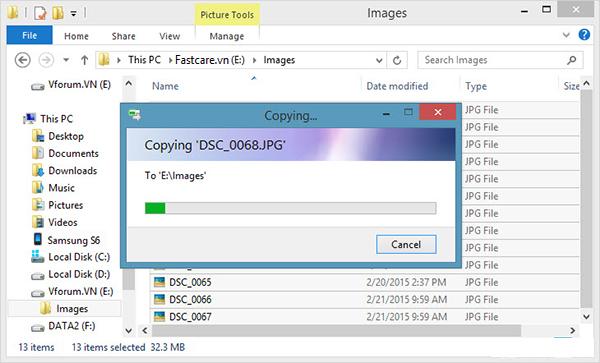Click the green copy progress bar
The width and height of the screenshot is (600, 363).
tap(290, 208)
